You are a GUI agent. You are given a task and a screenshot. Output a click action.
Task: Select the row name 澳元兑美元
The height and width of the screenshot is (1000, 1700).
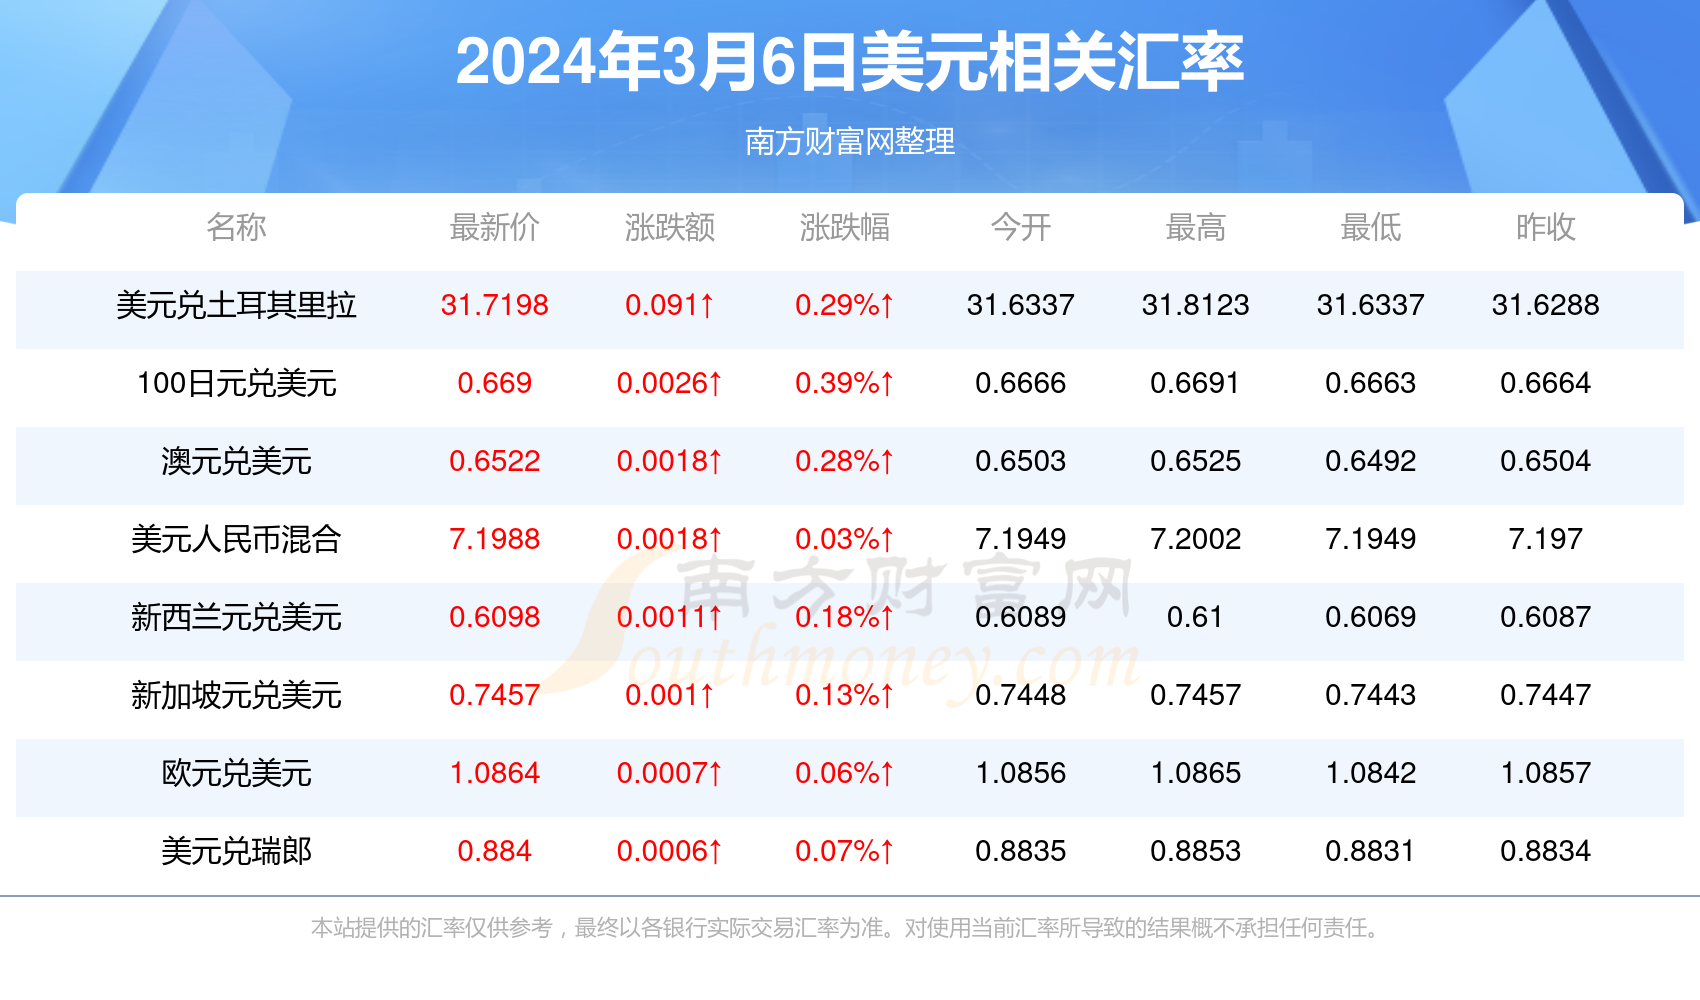(x=236, y=461)
